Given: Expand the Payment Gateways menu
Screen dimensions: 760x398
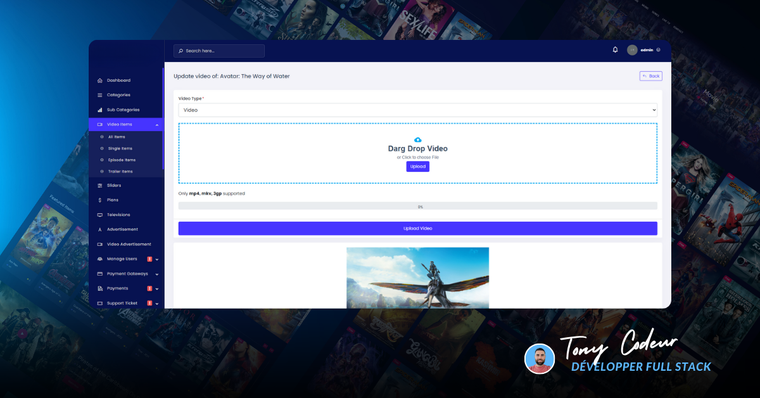Looking at the screenshot, I should [157, 274].
